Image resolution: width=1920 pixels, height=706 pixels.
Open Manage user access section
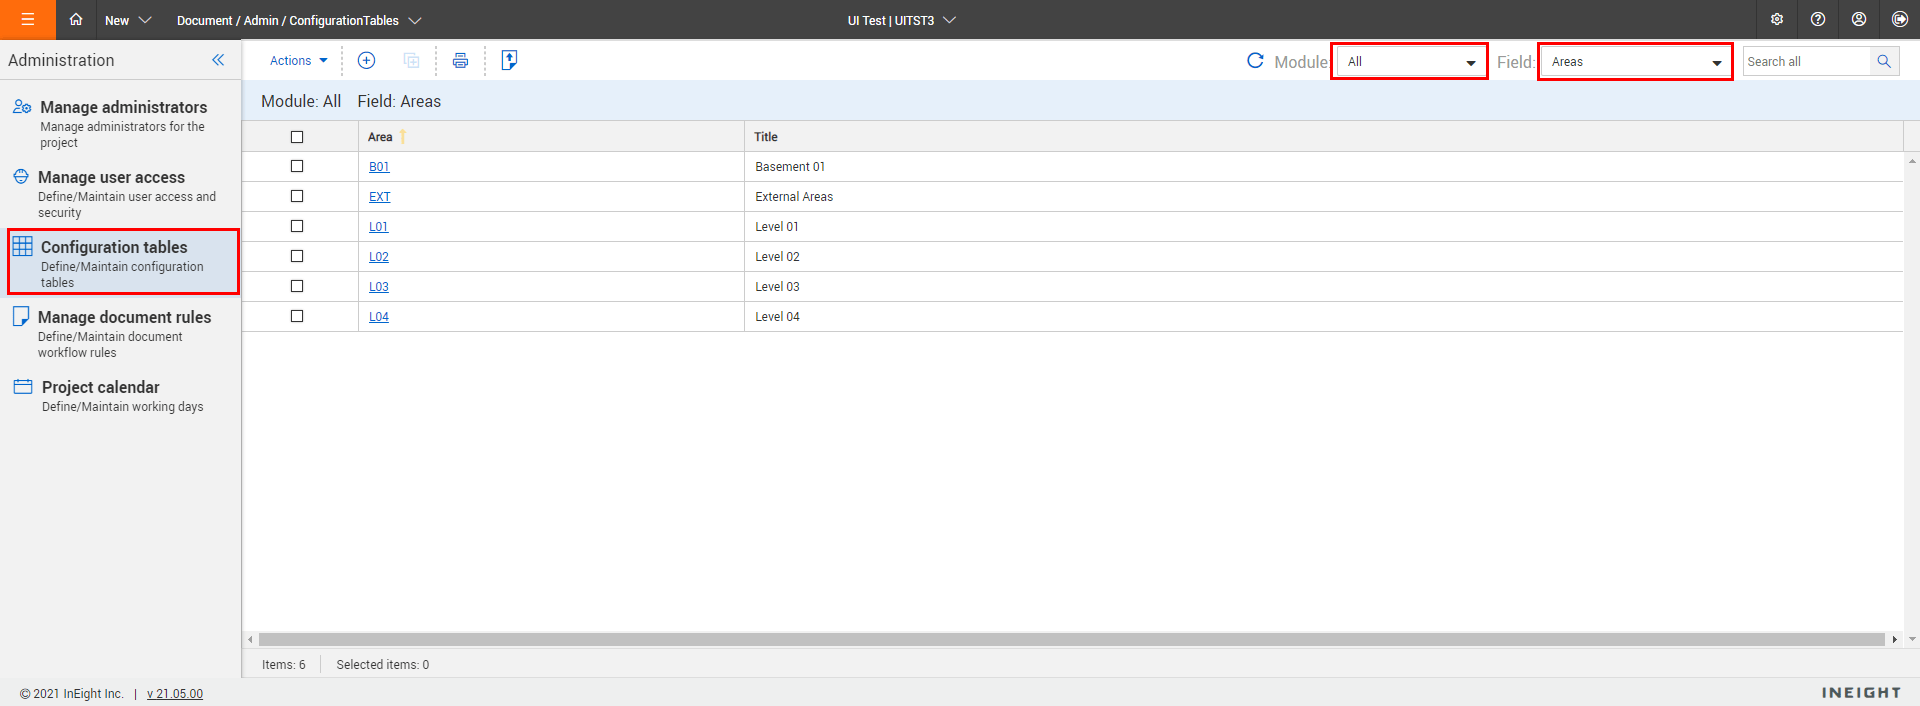point(121,193)
